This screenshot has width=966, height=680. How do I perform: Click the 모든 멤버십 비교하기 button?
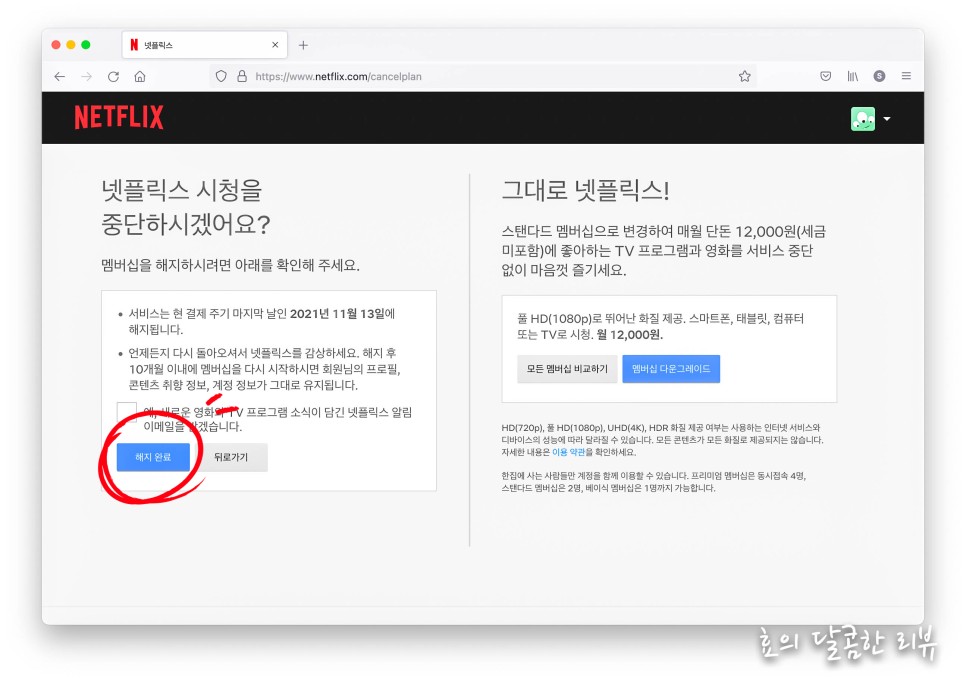click(x=567, y=369)
